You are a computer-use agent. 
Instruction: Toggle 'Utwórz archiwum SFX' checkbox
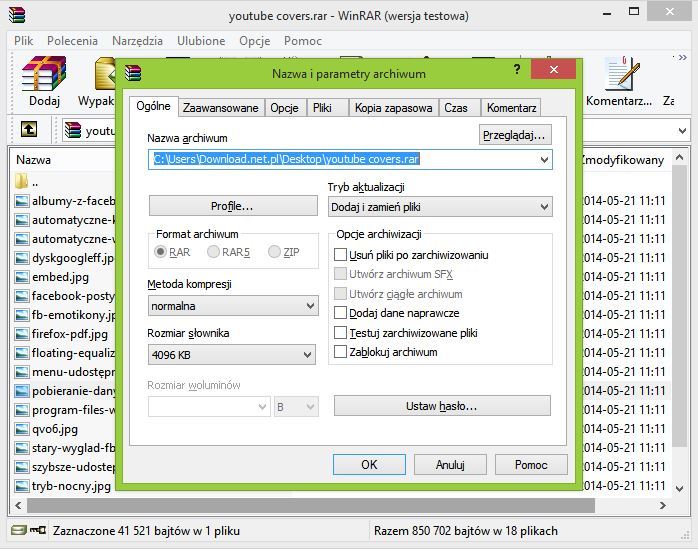[x=340, y=274]
